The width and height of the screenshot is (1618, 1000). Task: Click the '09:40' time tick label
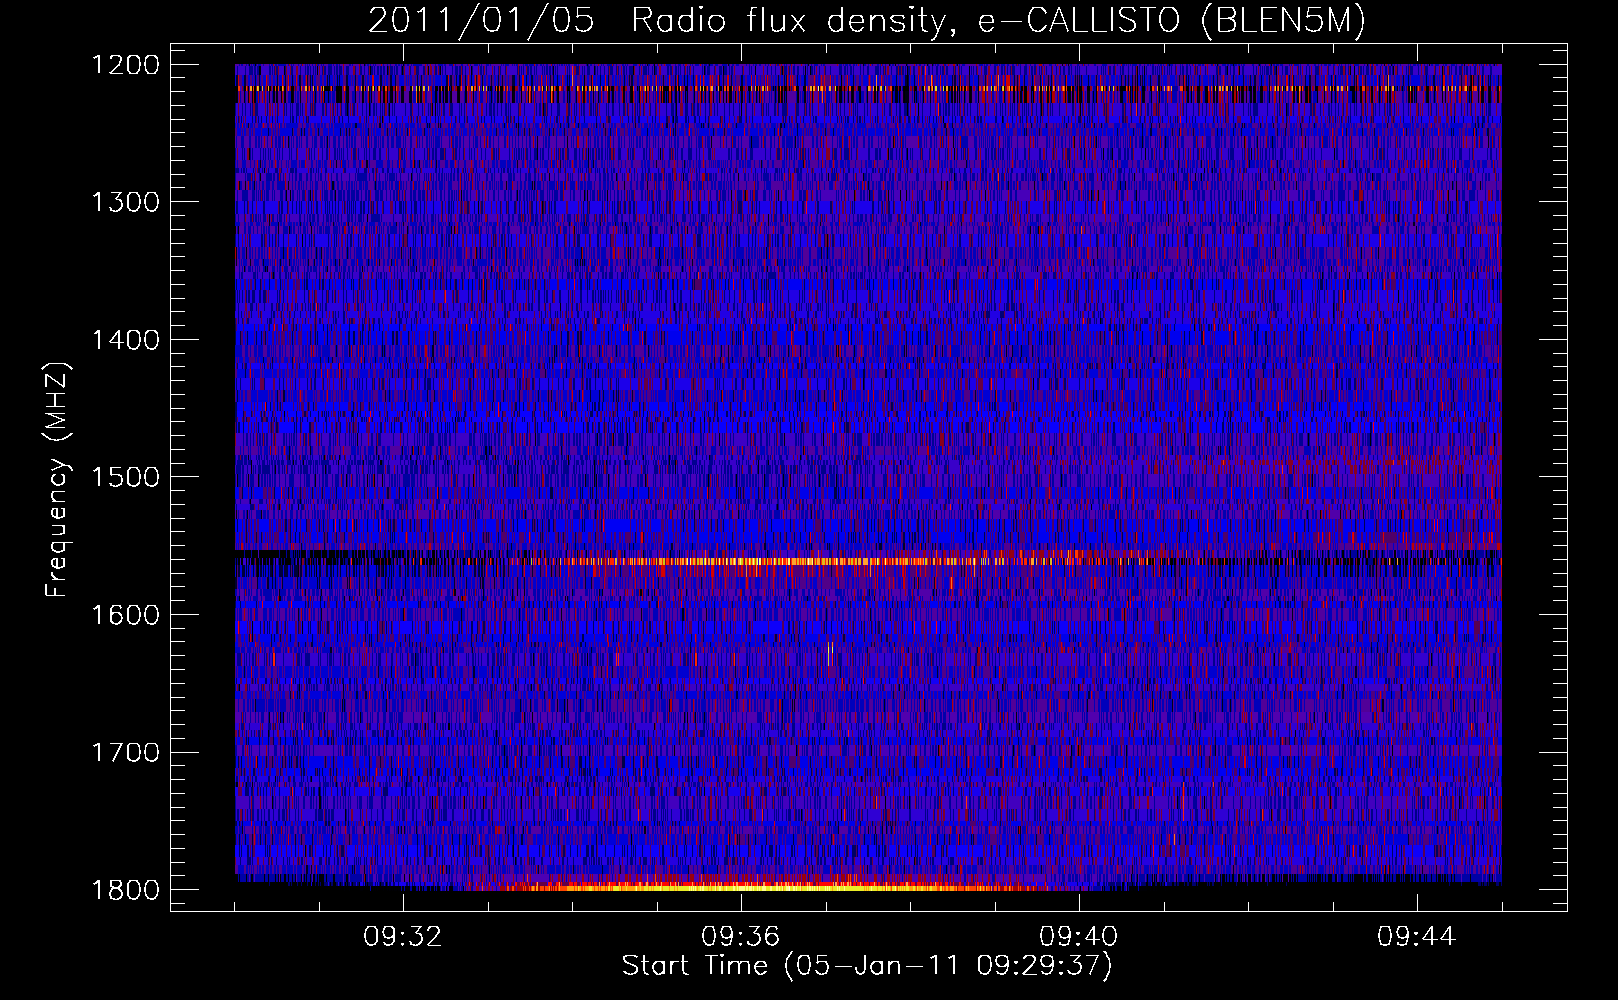[x=1079, y=937]
